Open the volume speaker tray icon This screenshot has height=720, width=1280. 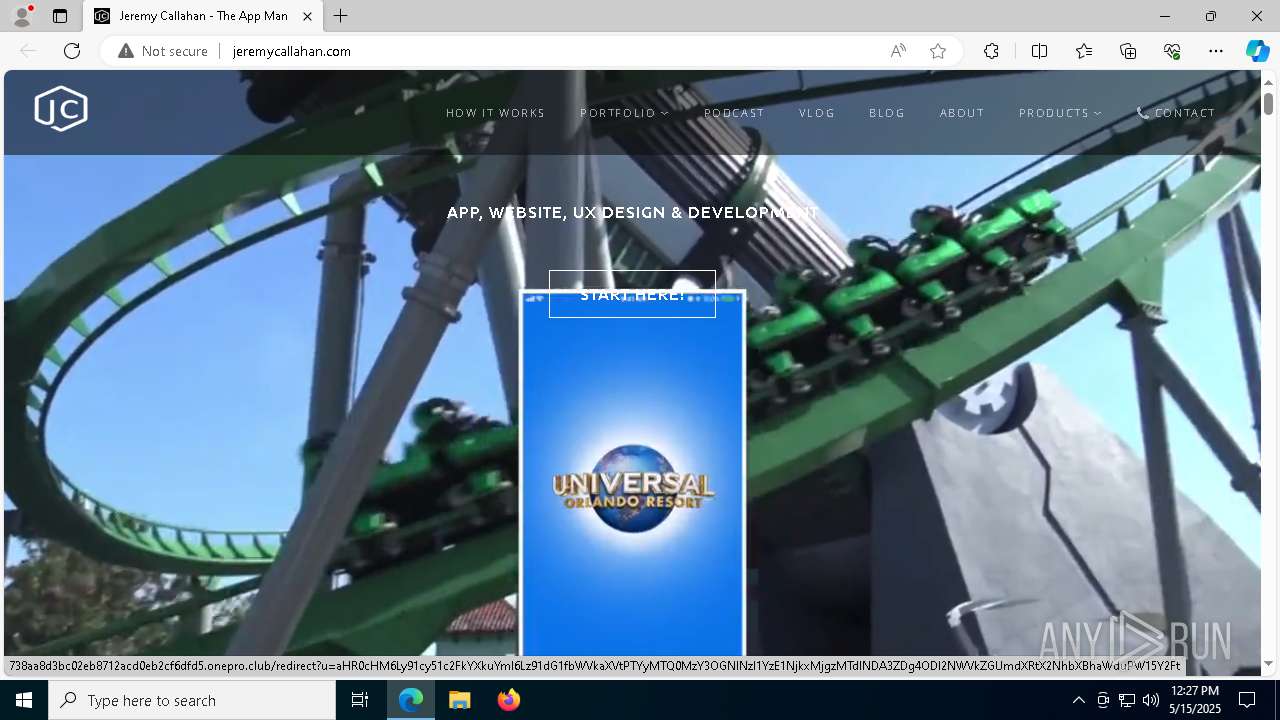(1151, 700)
